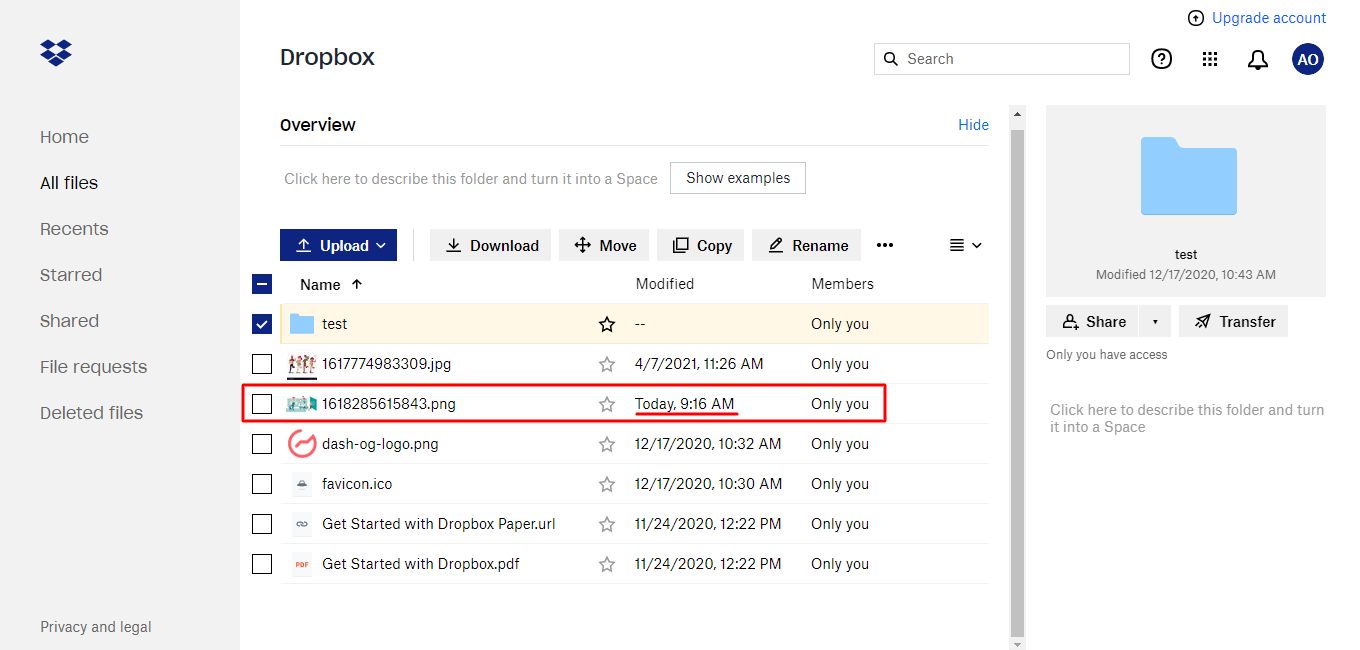Open the more actions ellipsis menu
Viewport: 1360px width, 650px height.
coord(885,245)
